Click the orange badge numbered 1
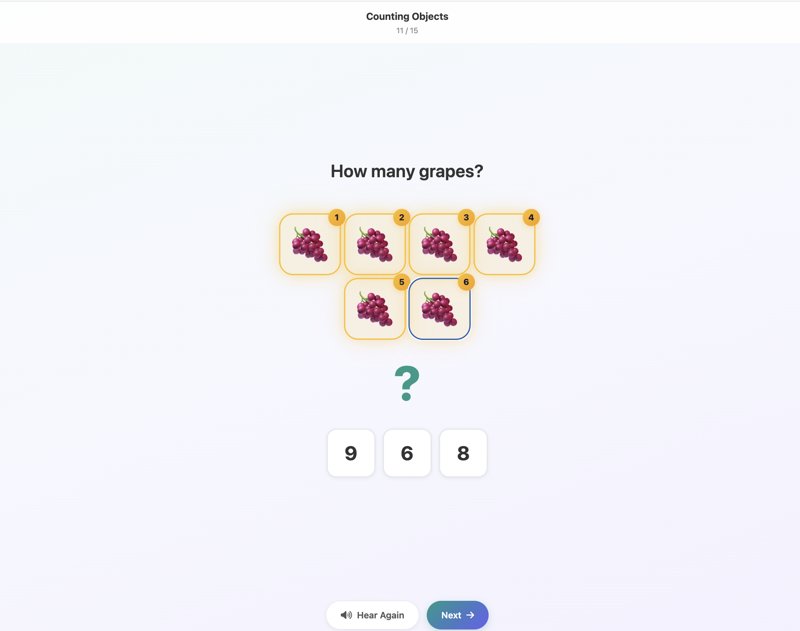 [x=336, y=217]
